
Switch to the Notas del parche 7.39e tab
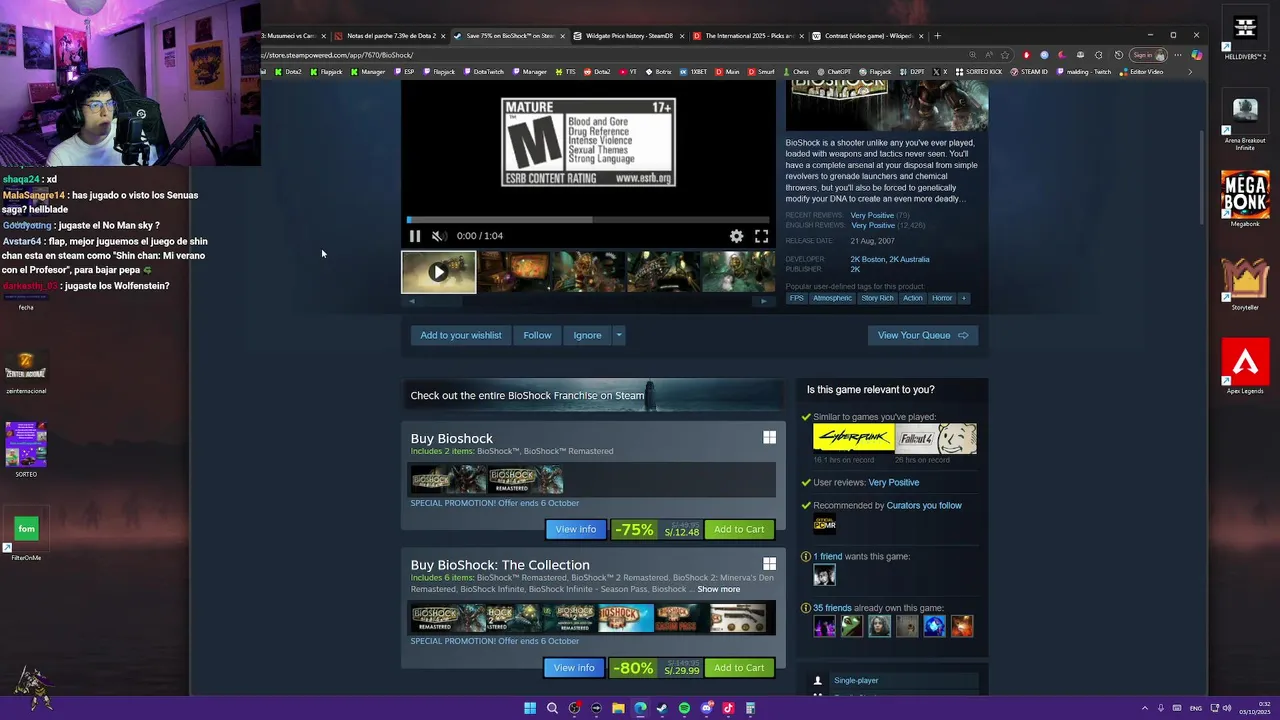(x=391, y=36)
